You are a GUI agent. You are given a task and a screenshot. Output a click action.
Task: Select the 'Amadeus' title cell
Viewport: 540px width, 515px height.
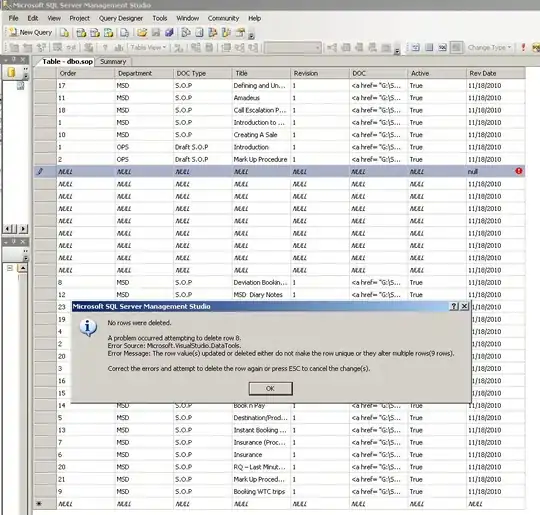click(x=261, y=98)
